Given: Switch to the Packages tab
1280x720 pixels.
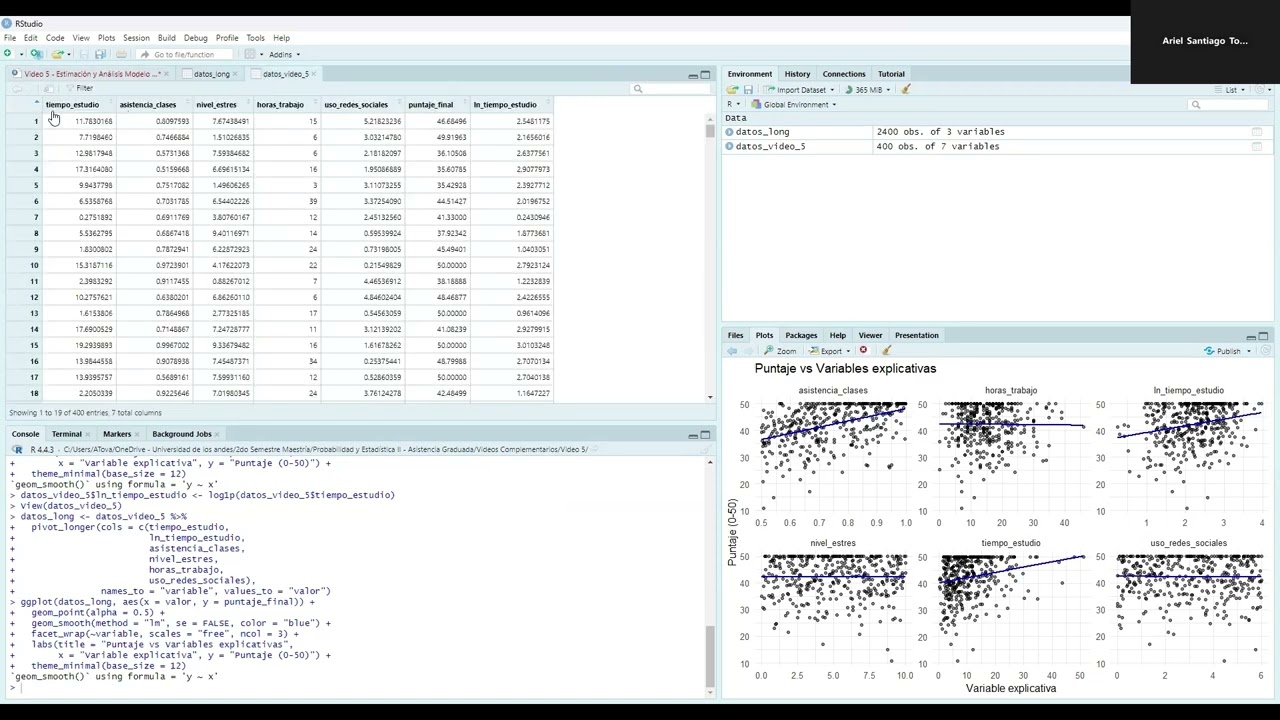Looking at the screenshot, I should coord(801,335).
